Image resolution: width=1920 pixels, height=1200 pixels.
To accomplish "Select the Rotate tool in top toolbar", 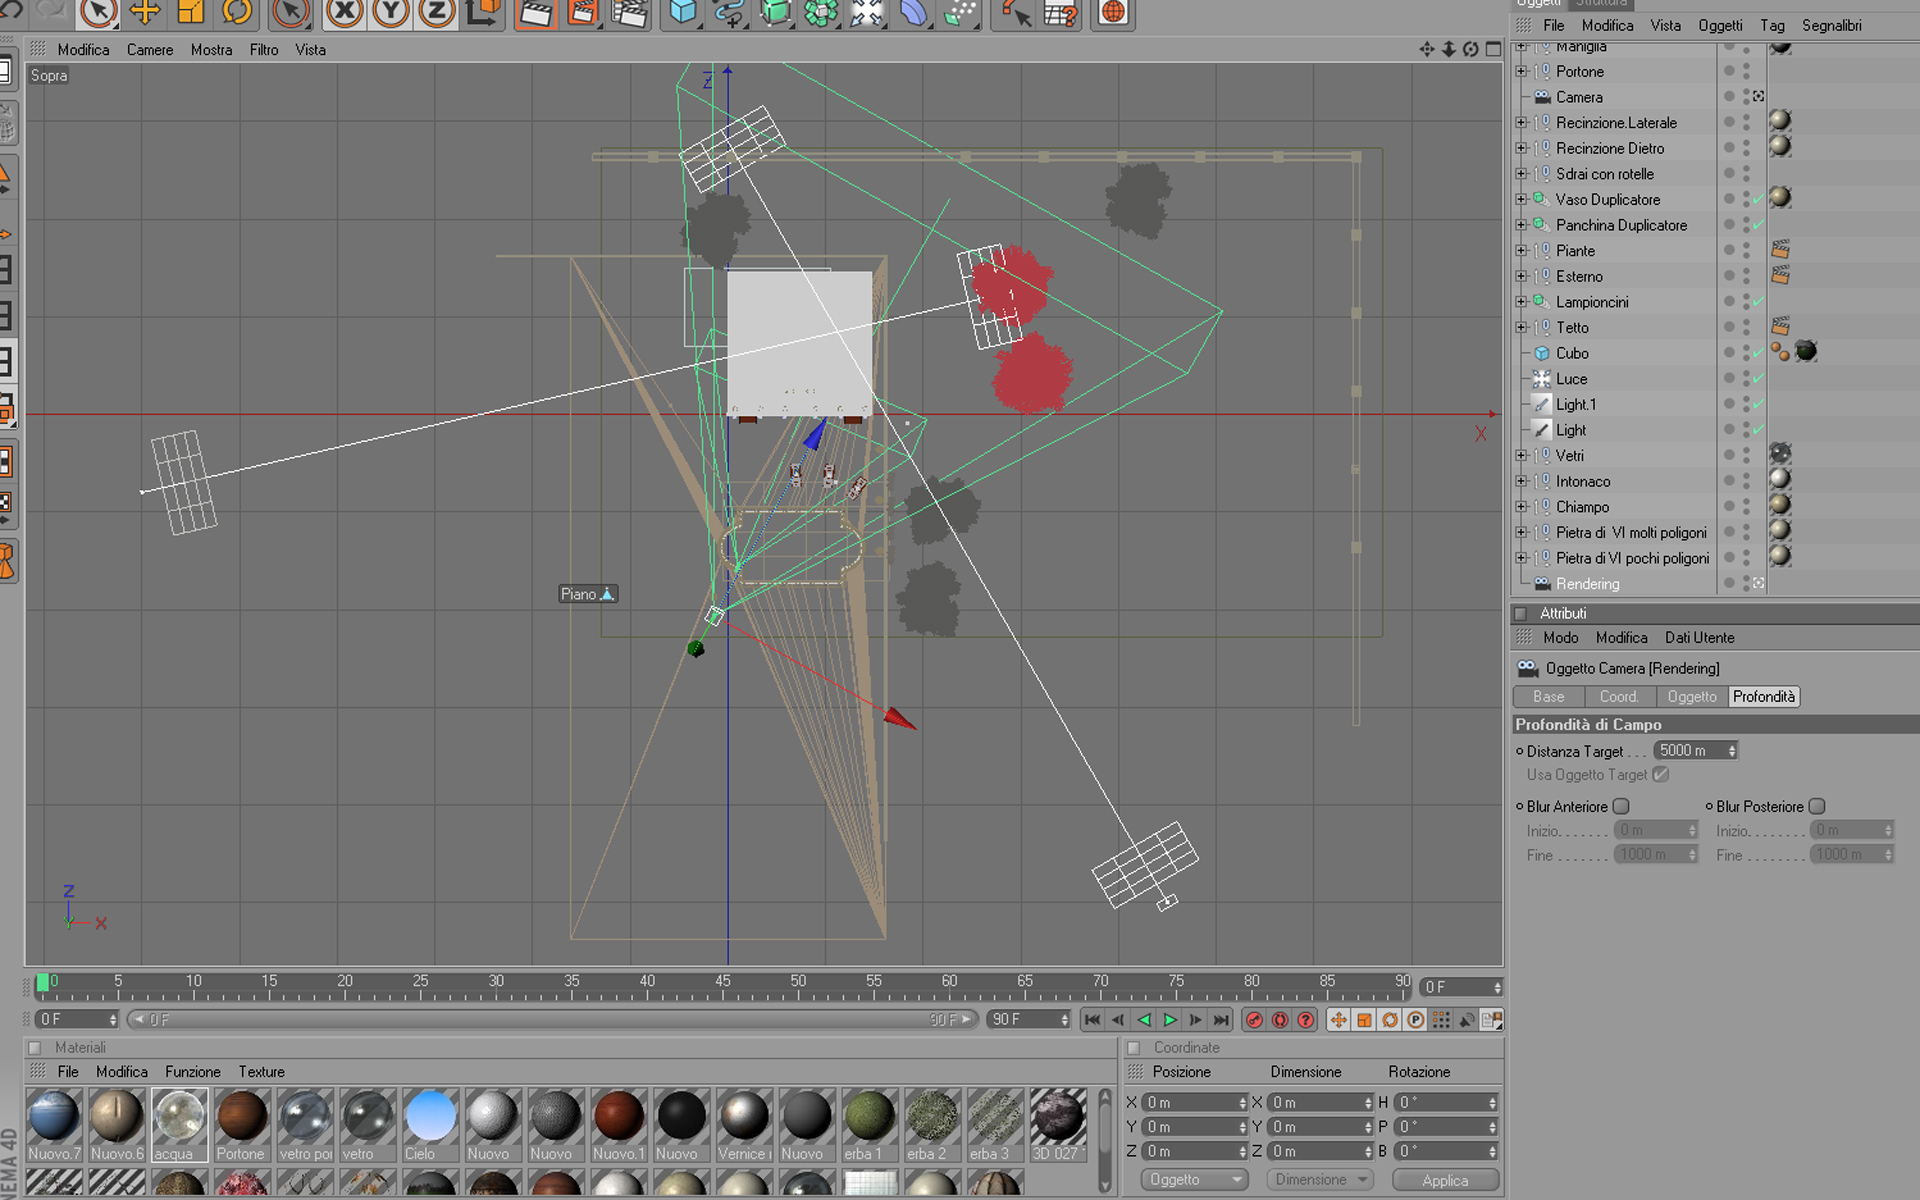I will [237, 12].
